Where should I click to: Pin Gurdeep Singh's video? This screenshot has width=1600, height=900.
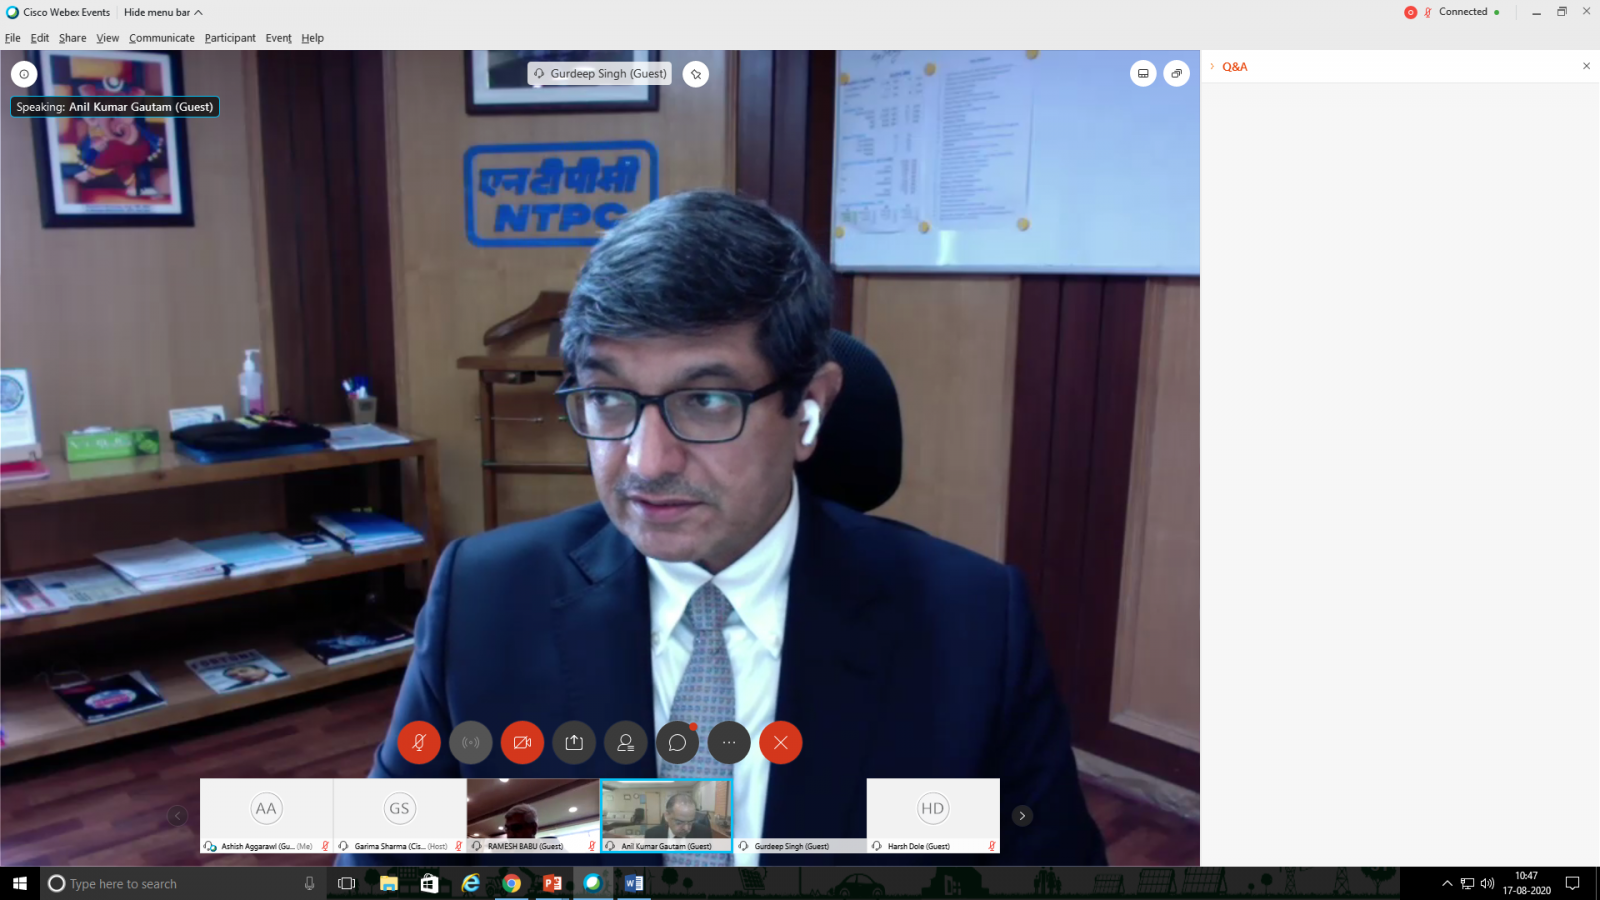(x=696, y=73)
